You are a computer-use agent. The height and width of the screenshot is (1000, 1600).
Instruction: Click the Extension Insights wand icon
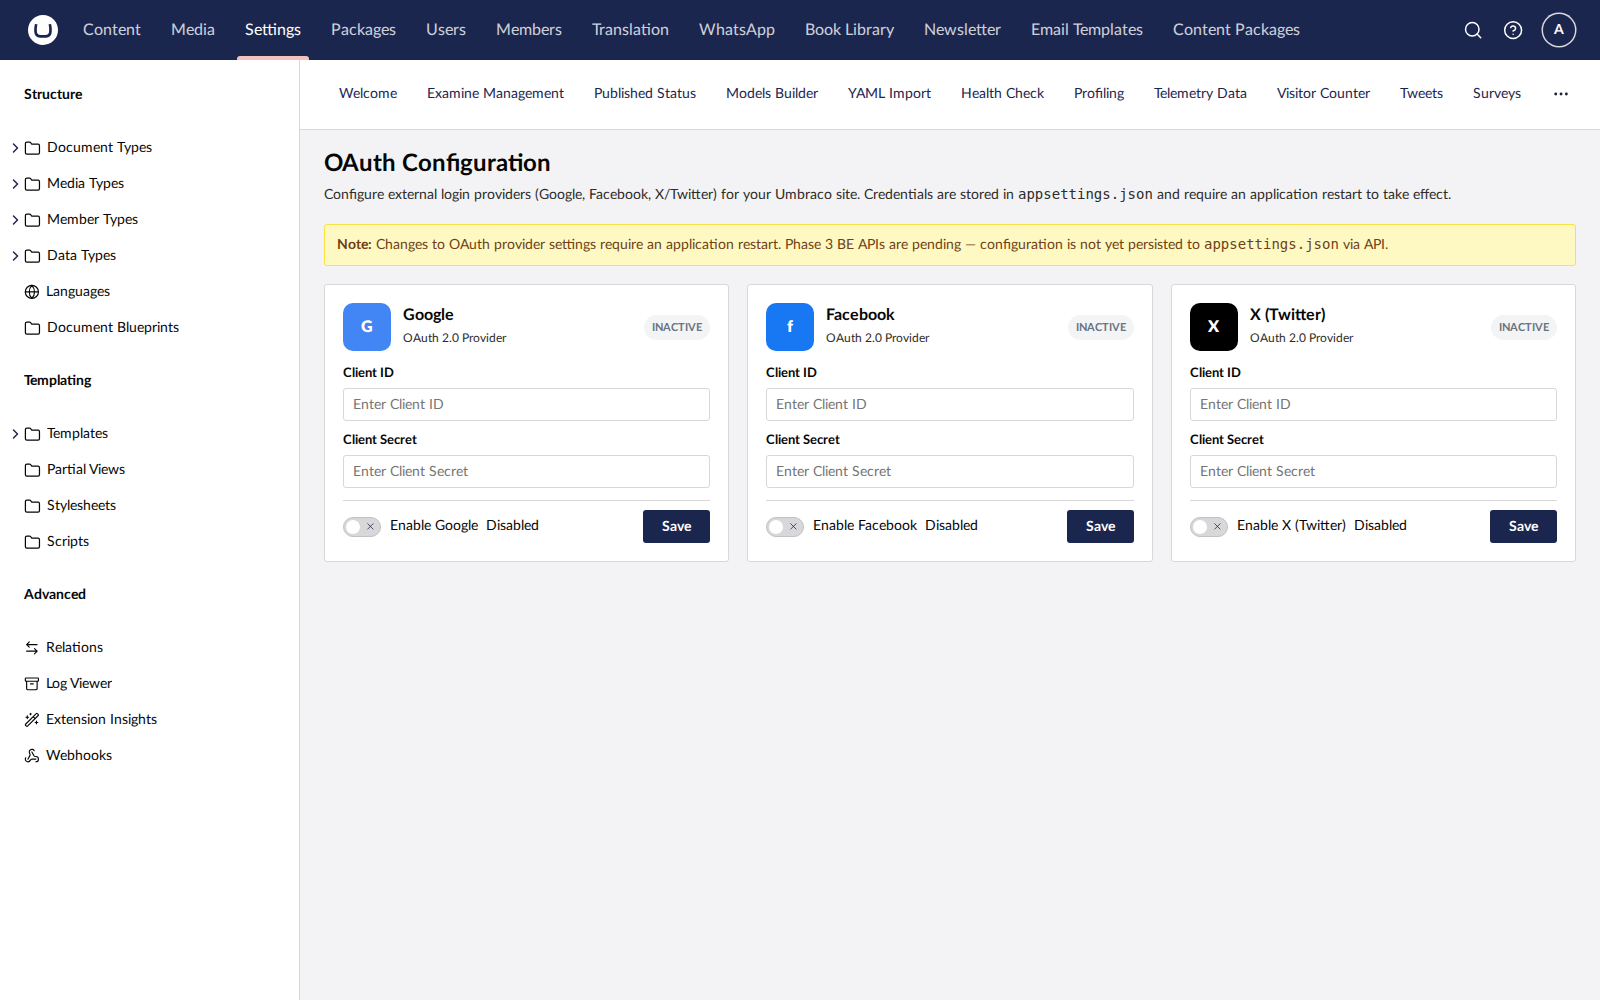pyautogui.click(x=32, y=720)
